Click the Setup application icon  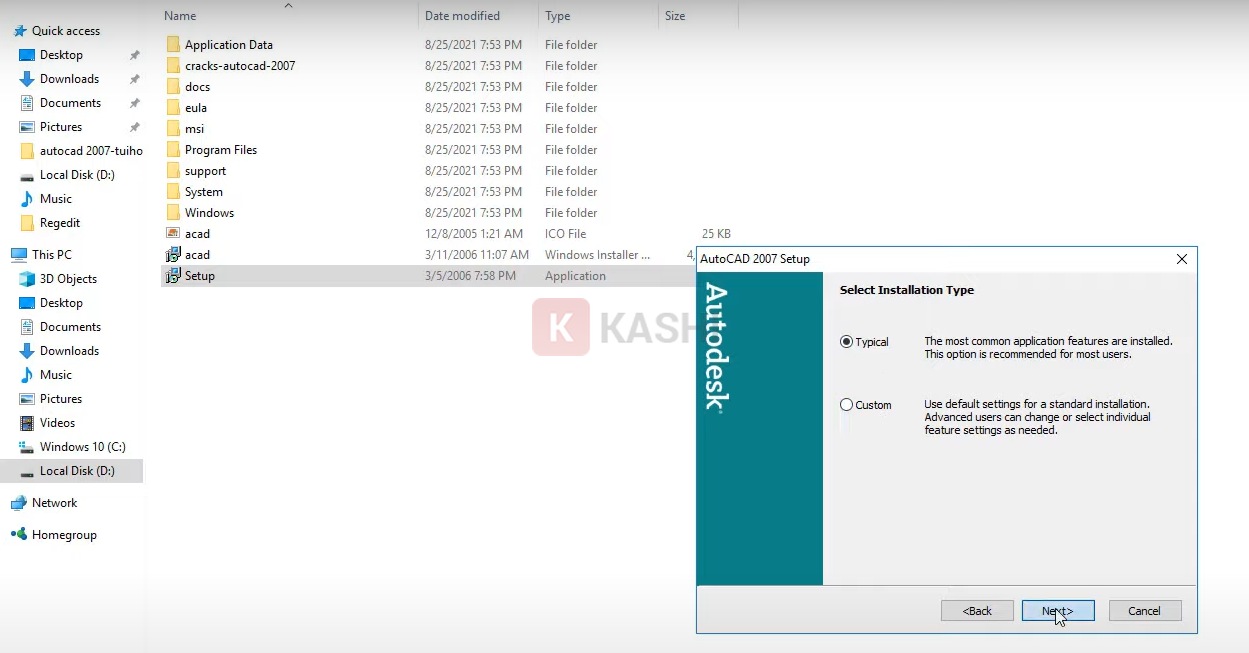pyautogui.click(x=173, y=276)
